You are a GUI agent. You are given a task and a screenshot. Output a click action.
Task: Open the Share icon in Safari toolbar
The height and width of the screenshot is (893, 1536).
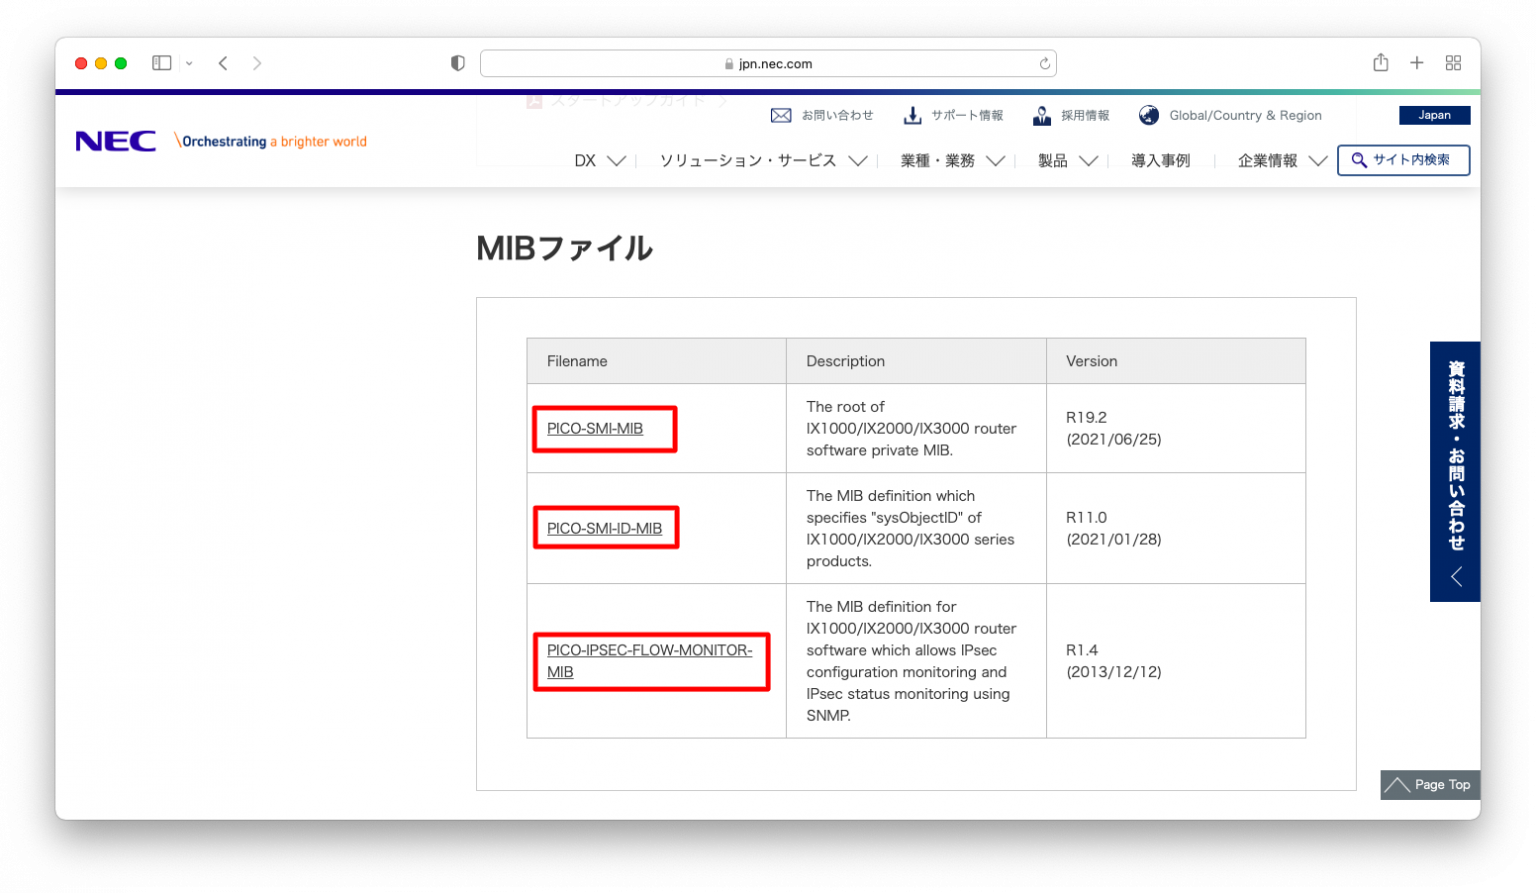point(1380,62)
